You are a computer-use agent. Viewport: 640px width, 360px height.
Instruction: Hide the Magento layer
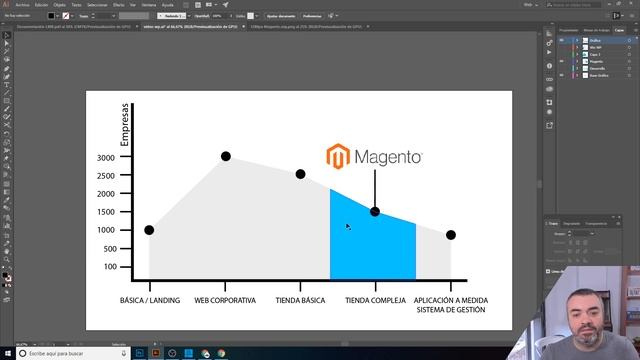click(562, 61)
